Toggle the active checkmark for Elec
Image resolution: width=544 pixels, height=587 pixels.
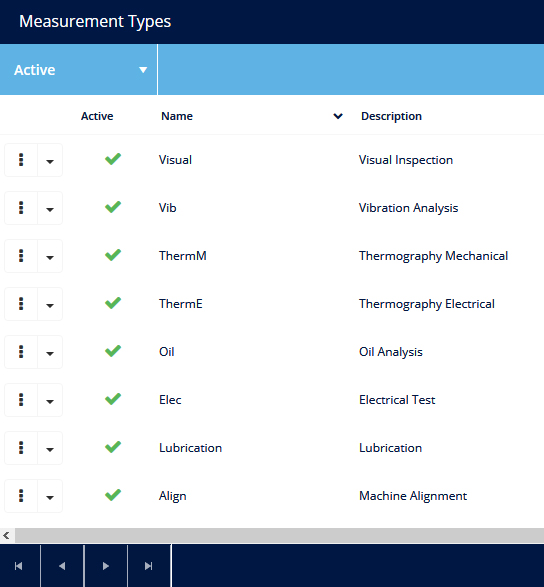click(x=113, y=399)
